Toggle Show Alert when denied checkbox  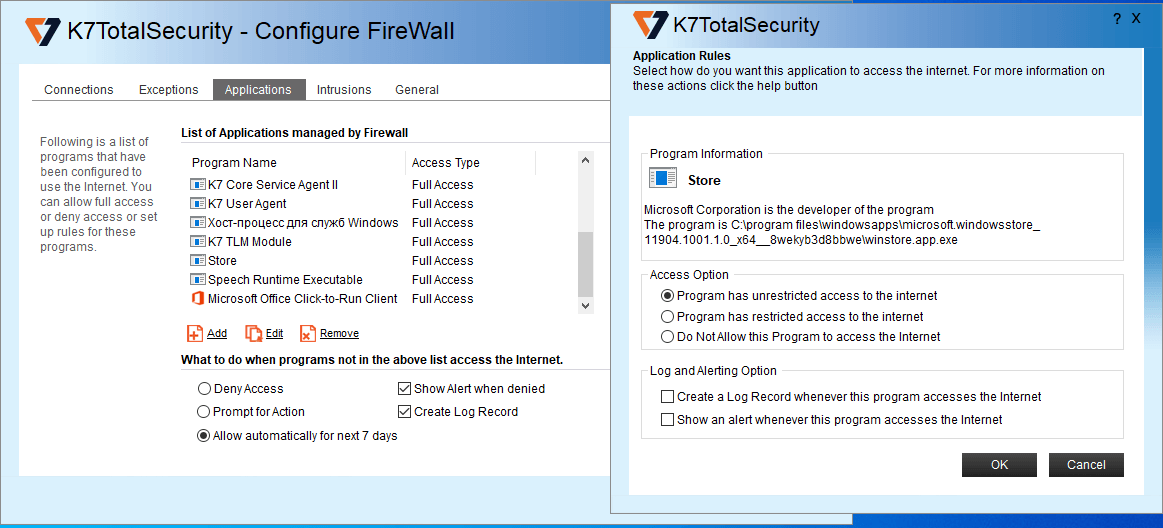pyautogui.click(x=405, y=389)
